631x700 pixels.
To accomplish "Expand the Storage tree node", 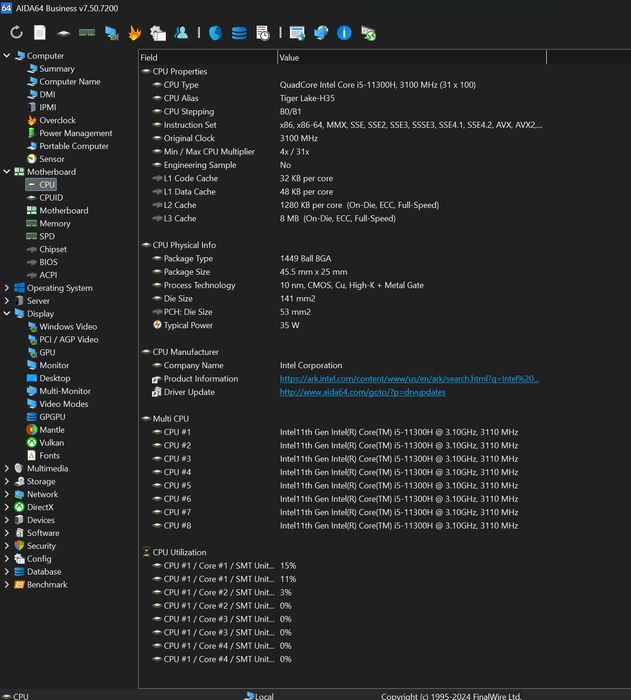I will coord(7,481).
